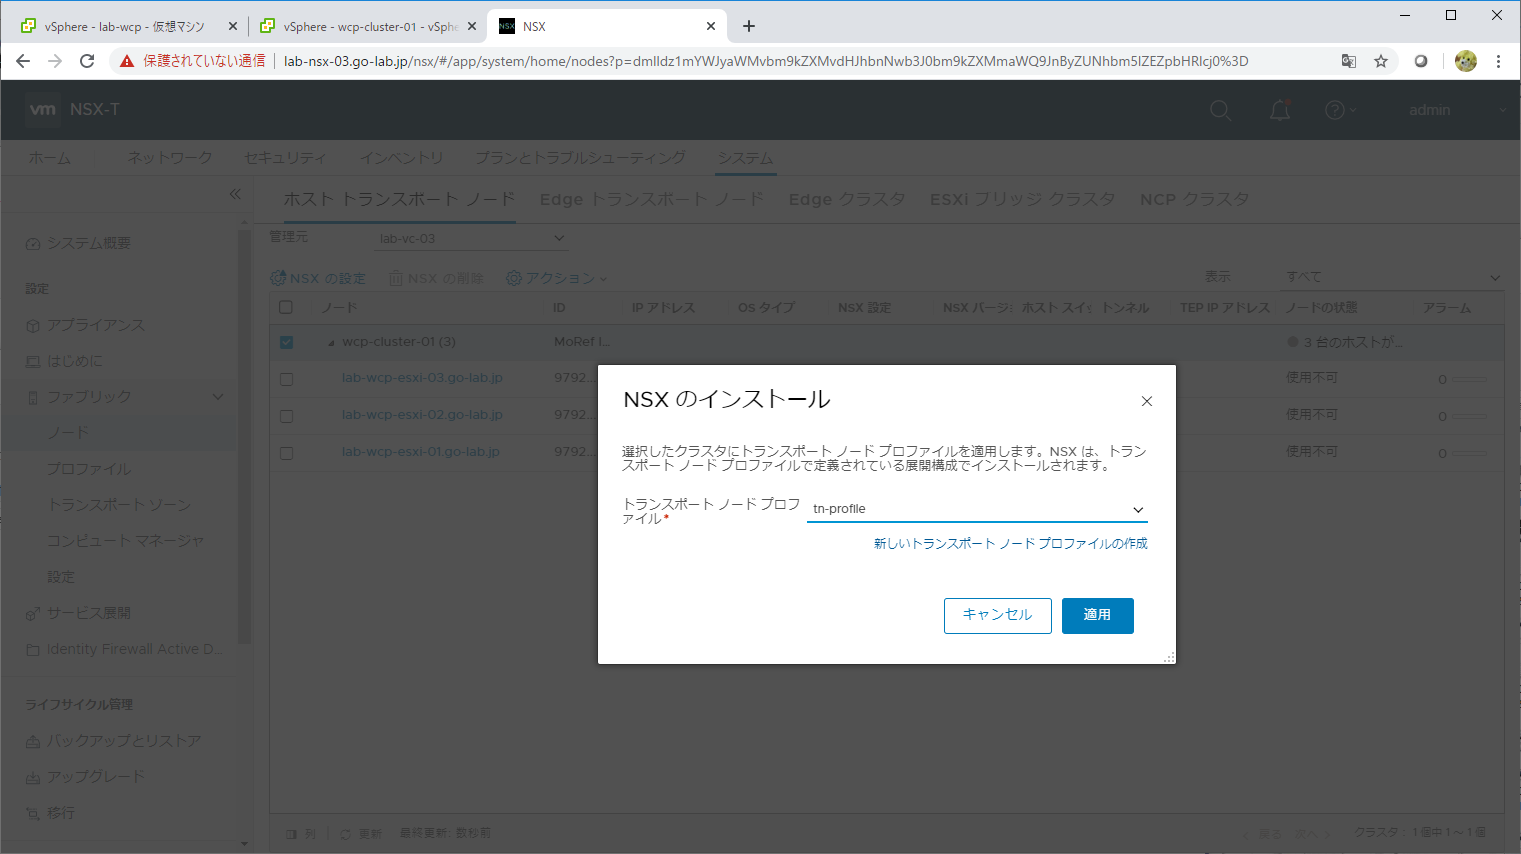Screen dimensions: 1521x854
Task: Select ノード under ファブリック
Action: [x=68, y=433]
